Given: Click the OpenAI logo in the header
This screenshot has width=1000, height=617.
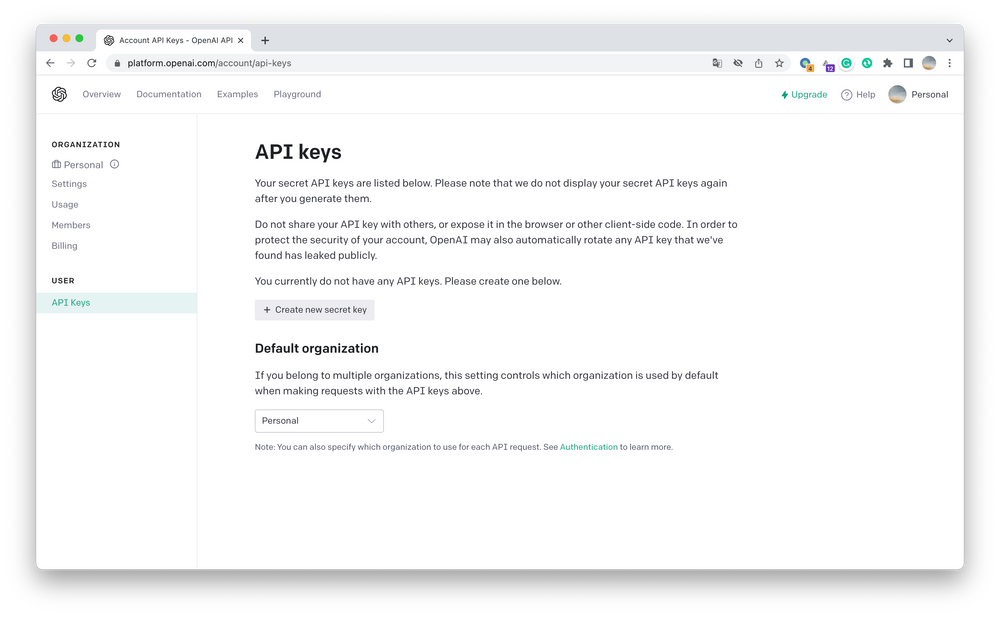Looking at the screenshot, I should [x=59, y=94].
